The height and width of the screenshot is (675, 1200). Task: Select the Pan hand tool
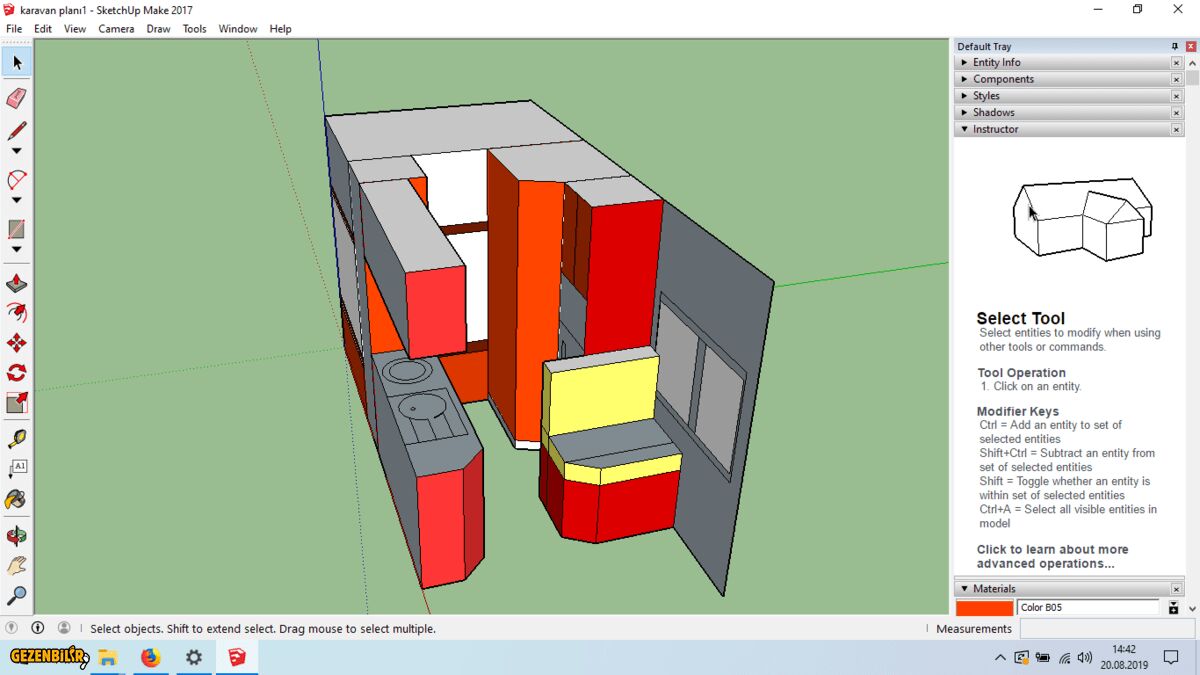pyautogui.click(x=16, y=566)
